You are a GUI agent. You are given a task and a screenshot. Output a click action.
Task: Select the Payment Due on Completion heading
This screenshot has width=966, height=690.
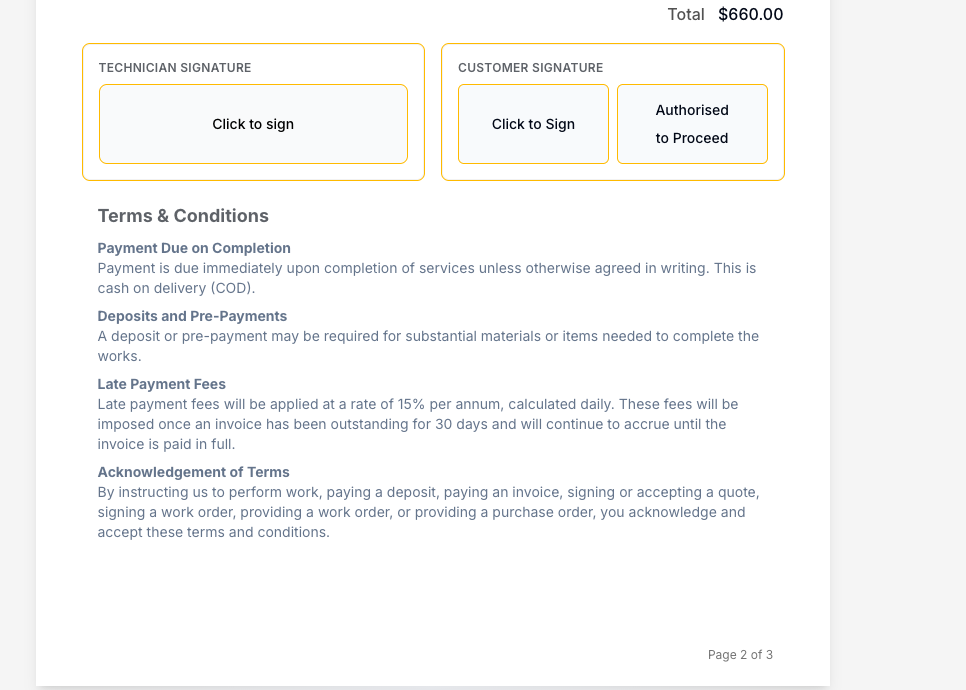pos(194,248)
